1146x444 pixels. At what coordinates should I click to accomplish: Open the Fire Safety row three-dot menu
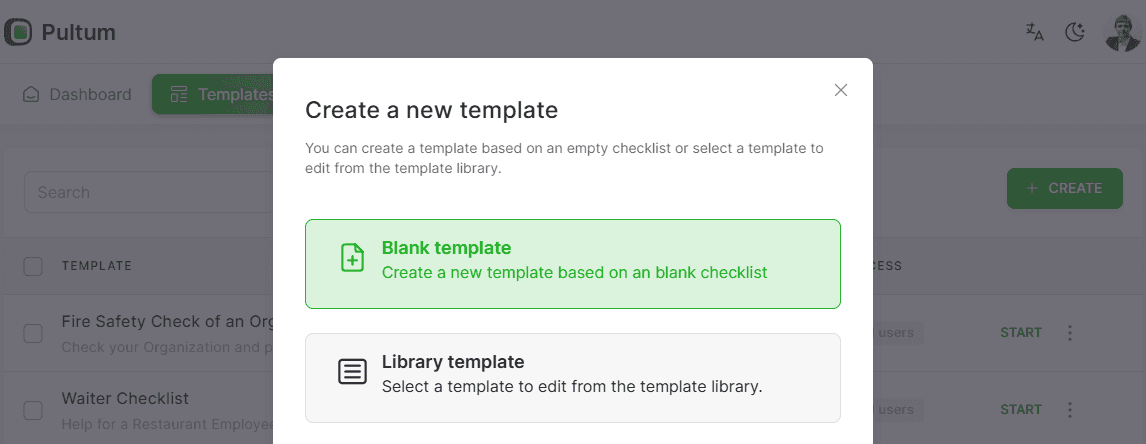coord(1070,333)
